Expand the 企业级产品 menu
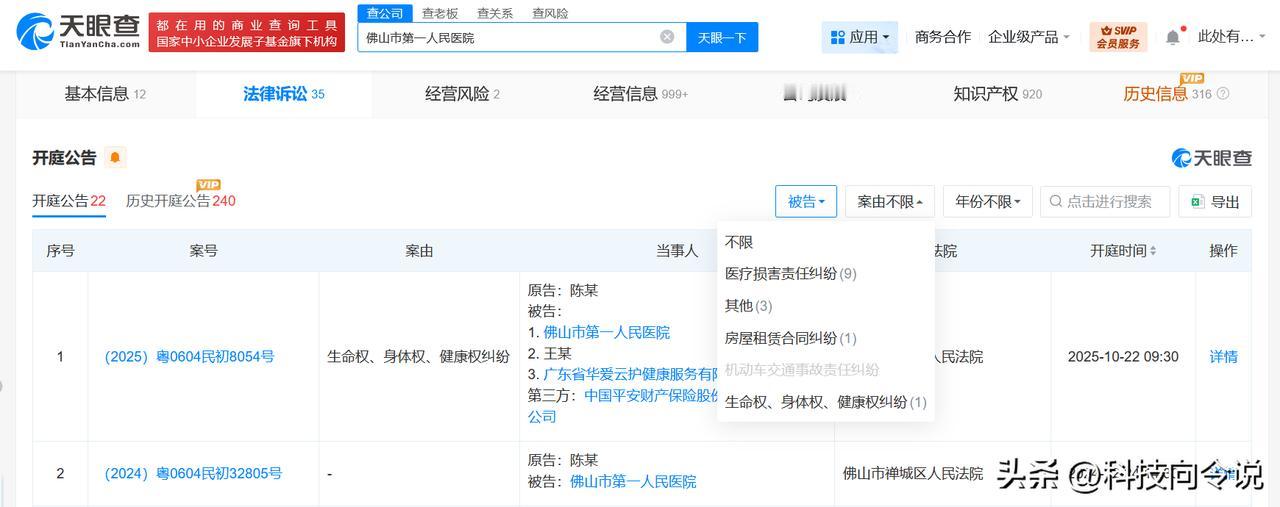 point(1029,37)
